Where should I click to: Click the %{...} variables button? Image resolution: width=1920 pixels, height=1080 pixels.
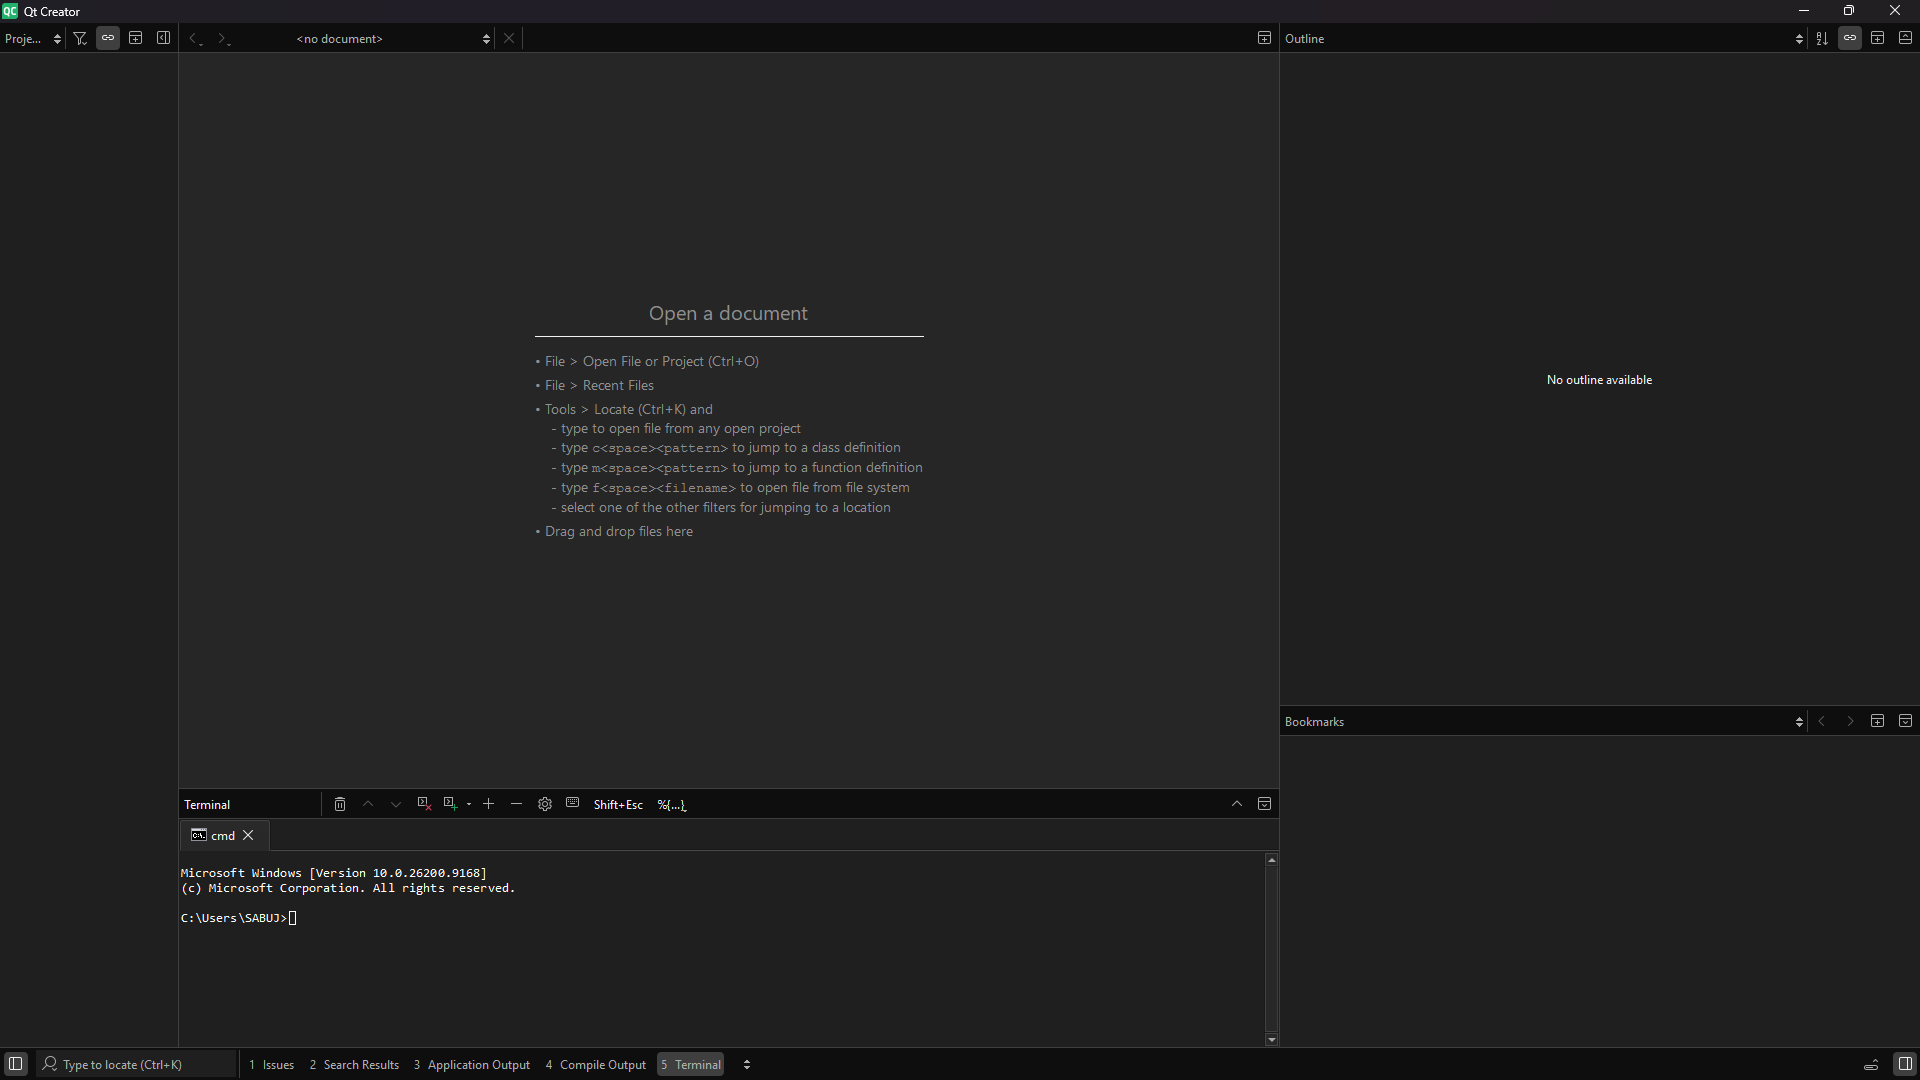tap(672, 804)
